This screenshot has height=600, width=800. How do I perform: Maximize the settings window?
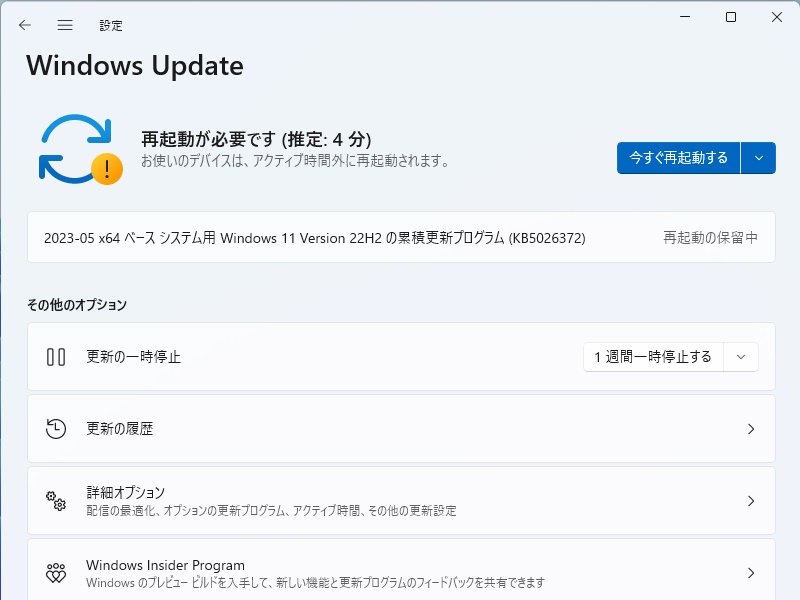point(731,17)
